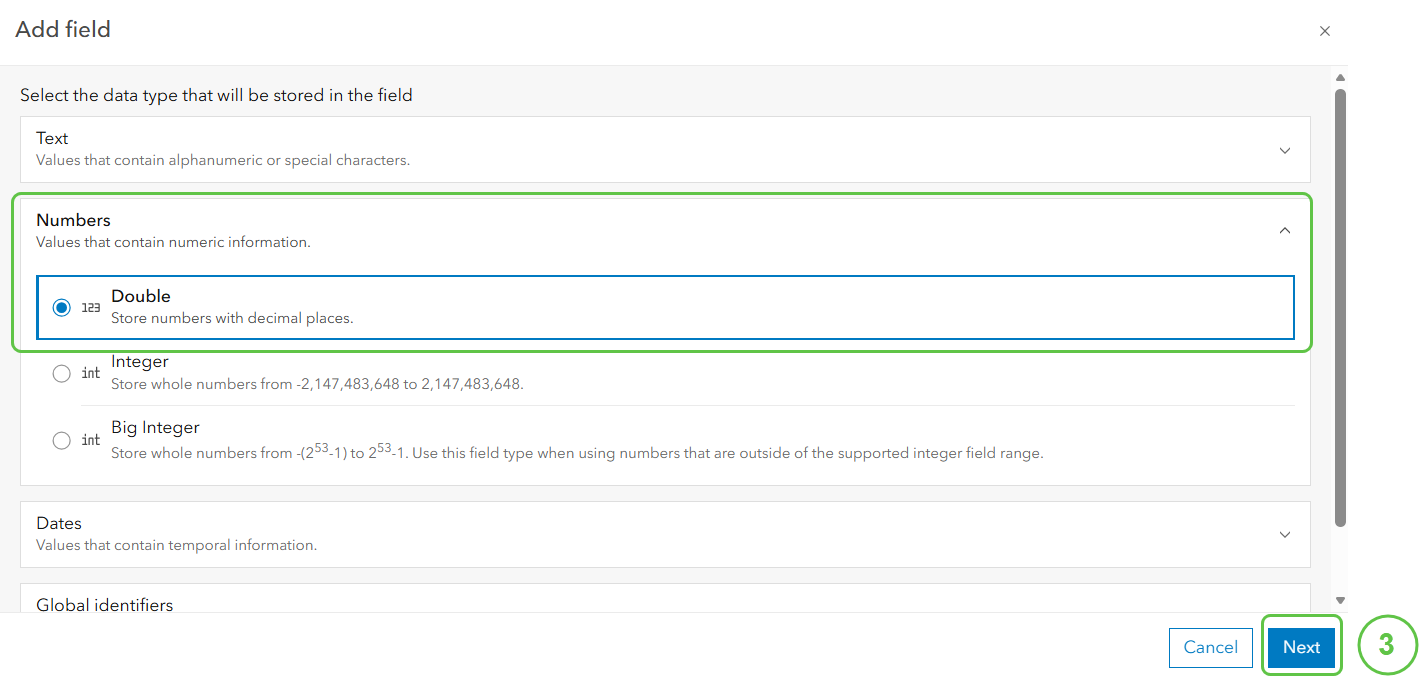Select the Integer radio button
1421x678 pixels.
62,373
